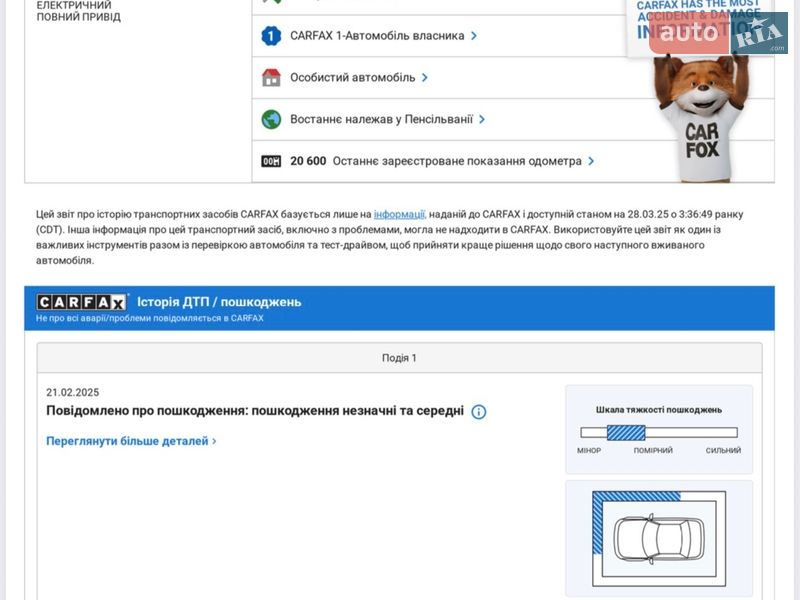The image size is (800, 600).
Task: Click the damage severity scale bar
Action: point(659,433)
